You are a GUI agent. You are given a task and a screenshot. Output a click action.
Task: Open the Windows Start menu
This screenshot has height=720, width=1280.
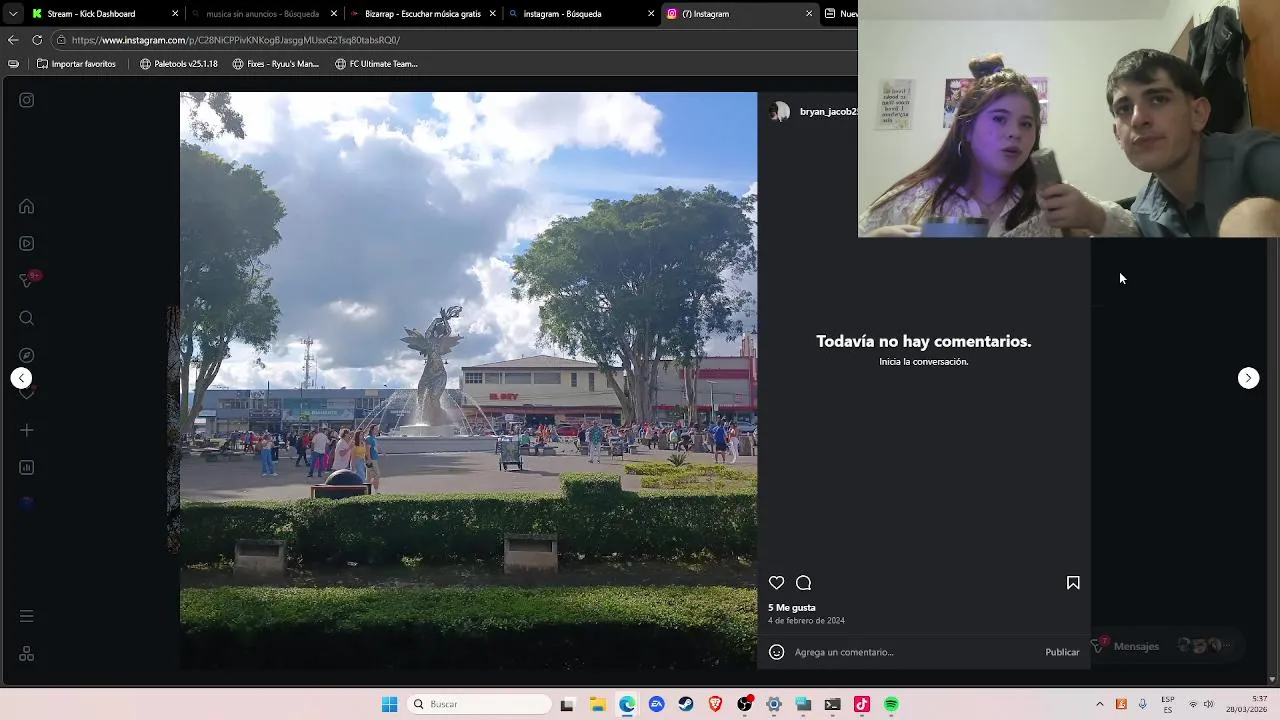(x=389, y=704)
